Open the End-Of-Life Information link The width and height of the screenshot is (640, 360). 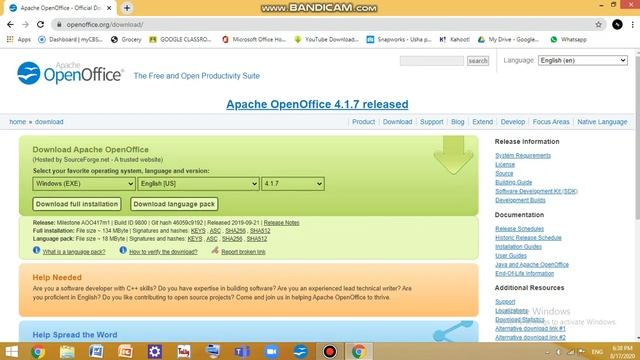(x=524, y=273)
